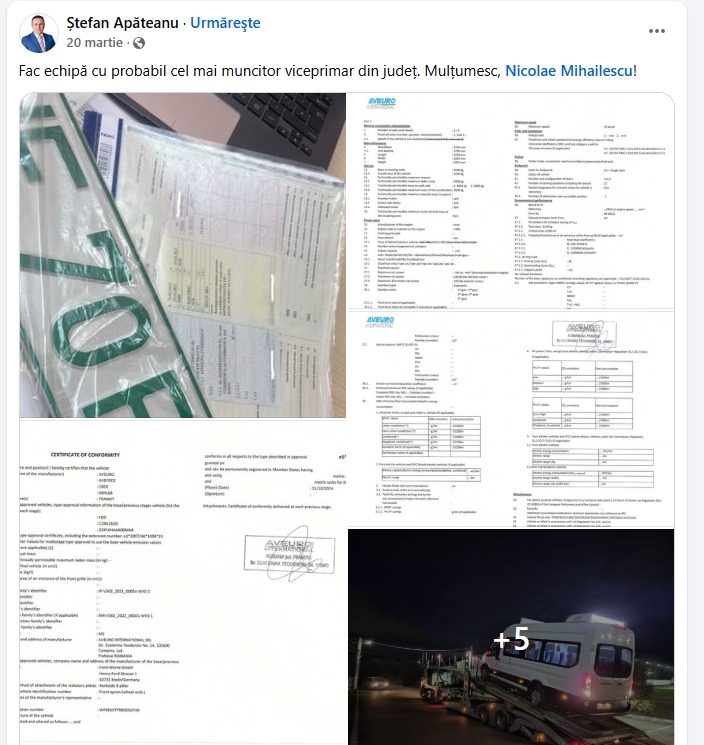Open Ștefan Apăteanu's profile picture
Screen dimensions: 704x745
[x=38, y=33]
